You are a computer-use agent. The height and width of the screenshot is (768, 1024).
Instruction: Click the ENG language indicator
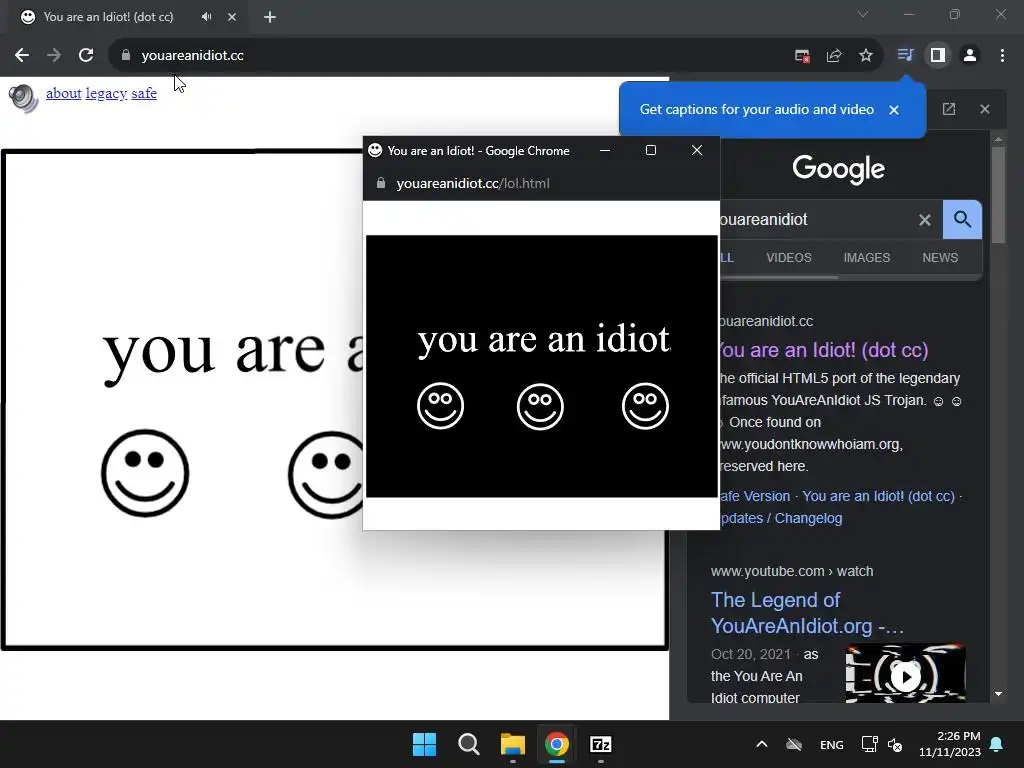tap(831, 744)
